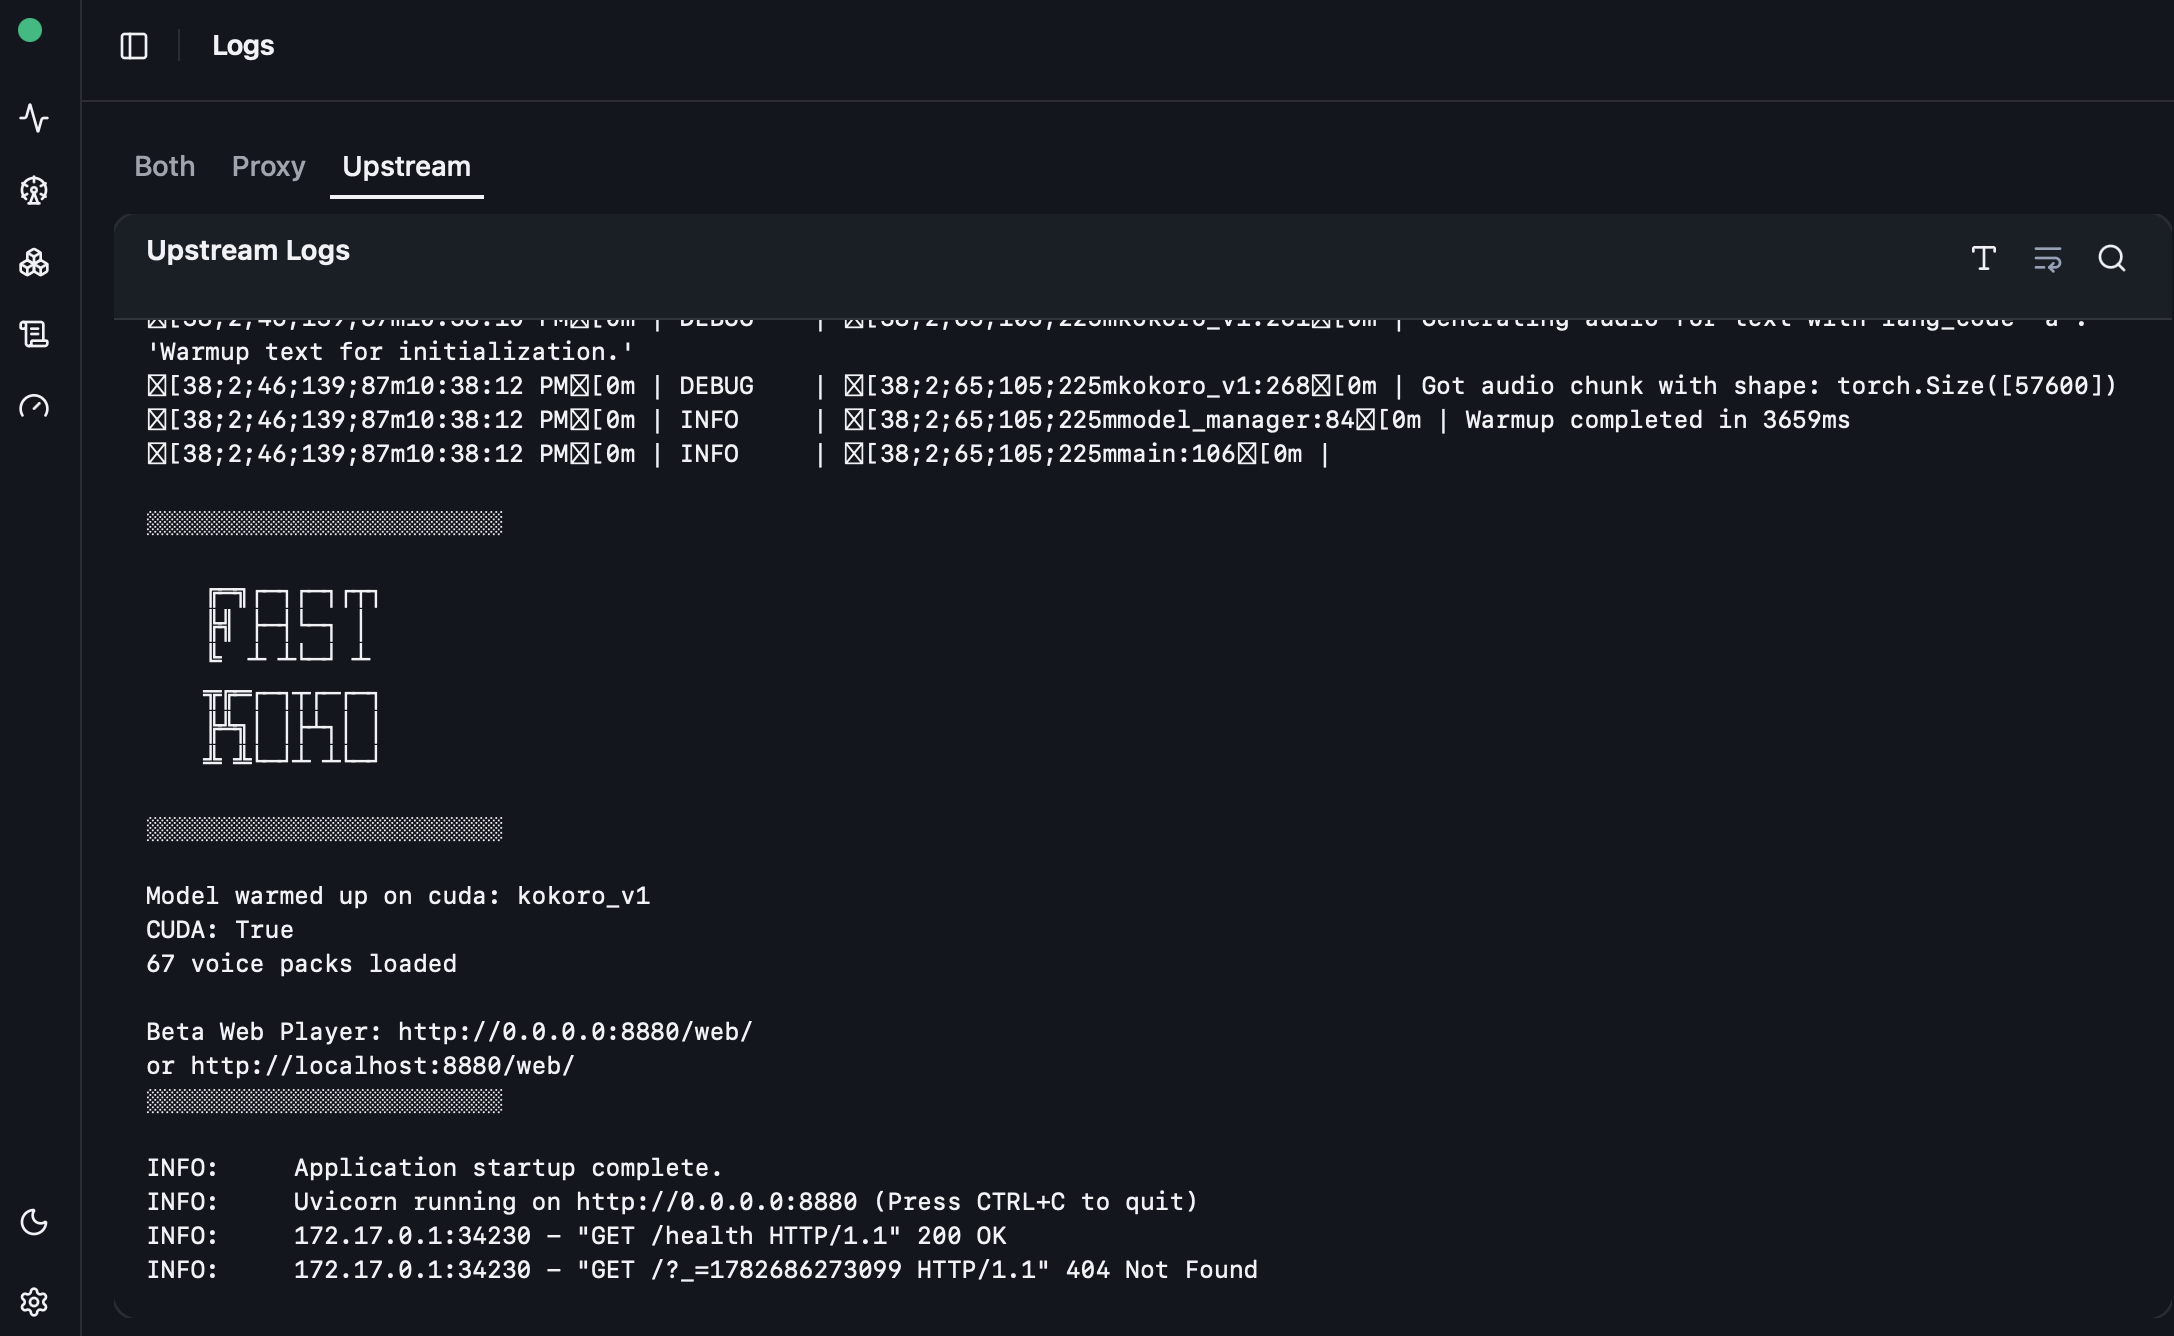Viewport: 2174px width, 1336px height.
Task: Open the Performance gauge icon in the sidebar
Action: tap(34, 406)
